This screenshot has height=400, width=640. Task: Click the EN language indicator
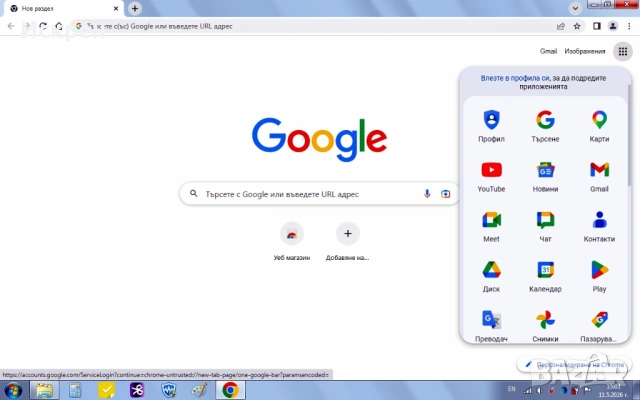coord(511,389)
